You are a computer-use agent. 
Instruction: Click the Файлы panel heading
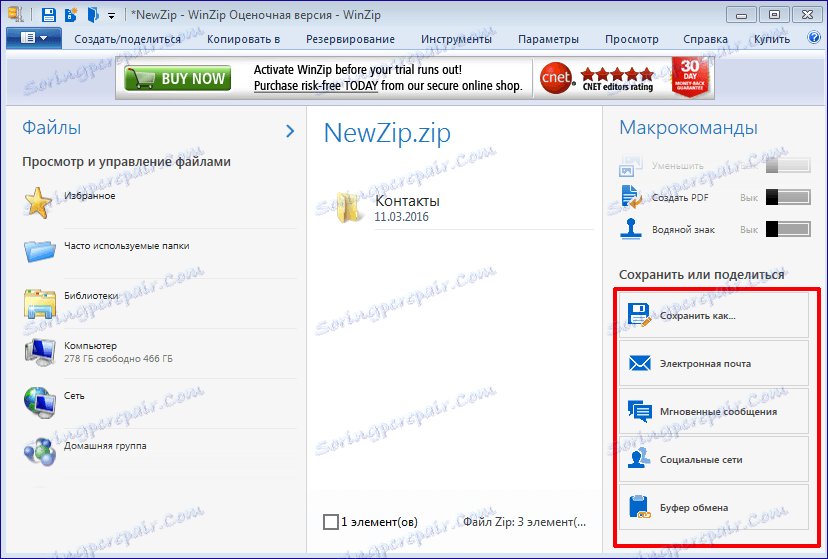tap(52, 128)
